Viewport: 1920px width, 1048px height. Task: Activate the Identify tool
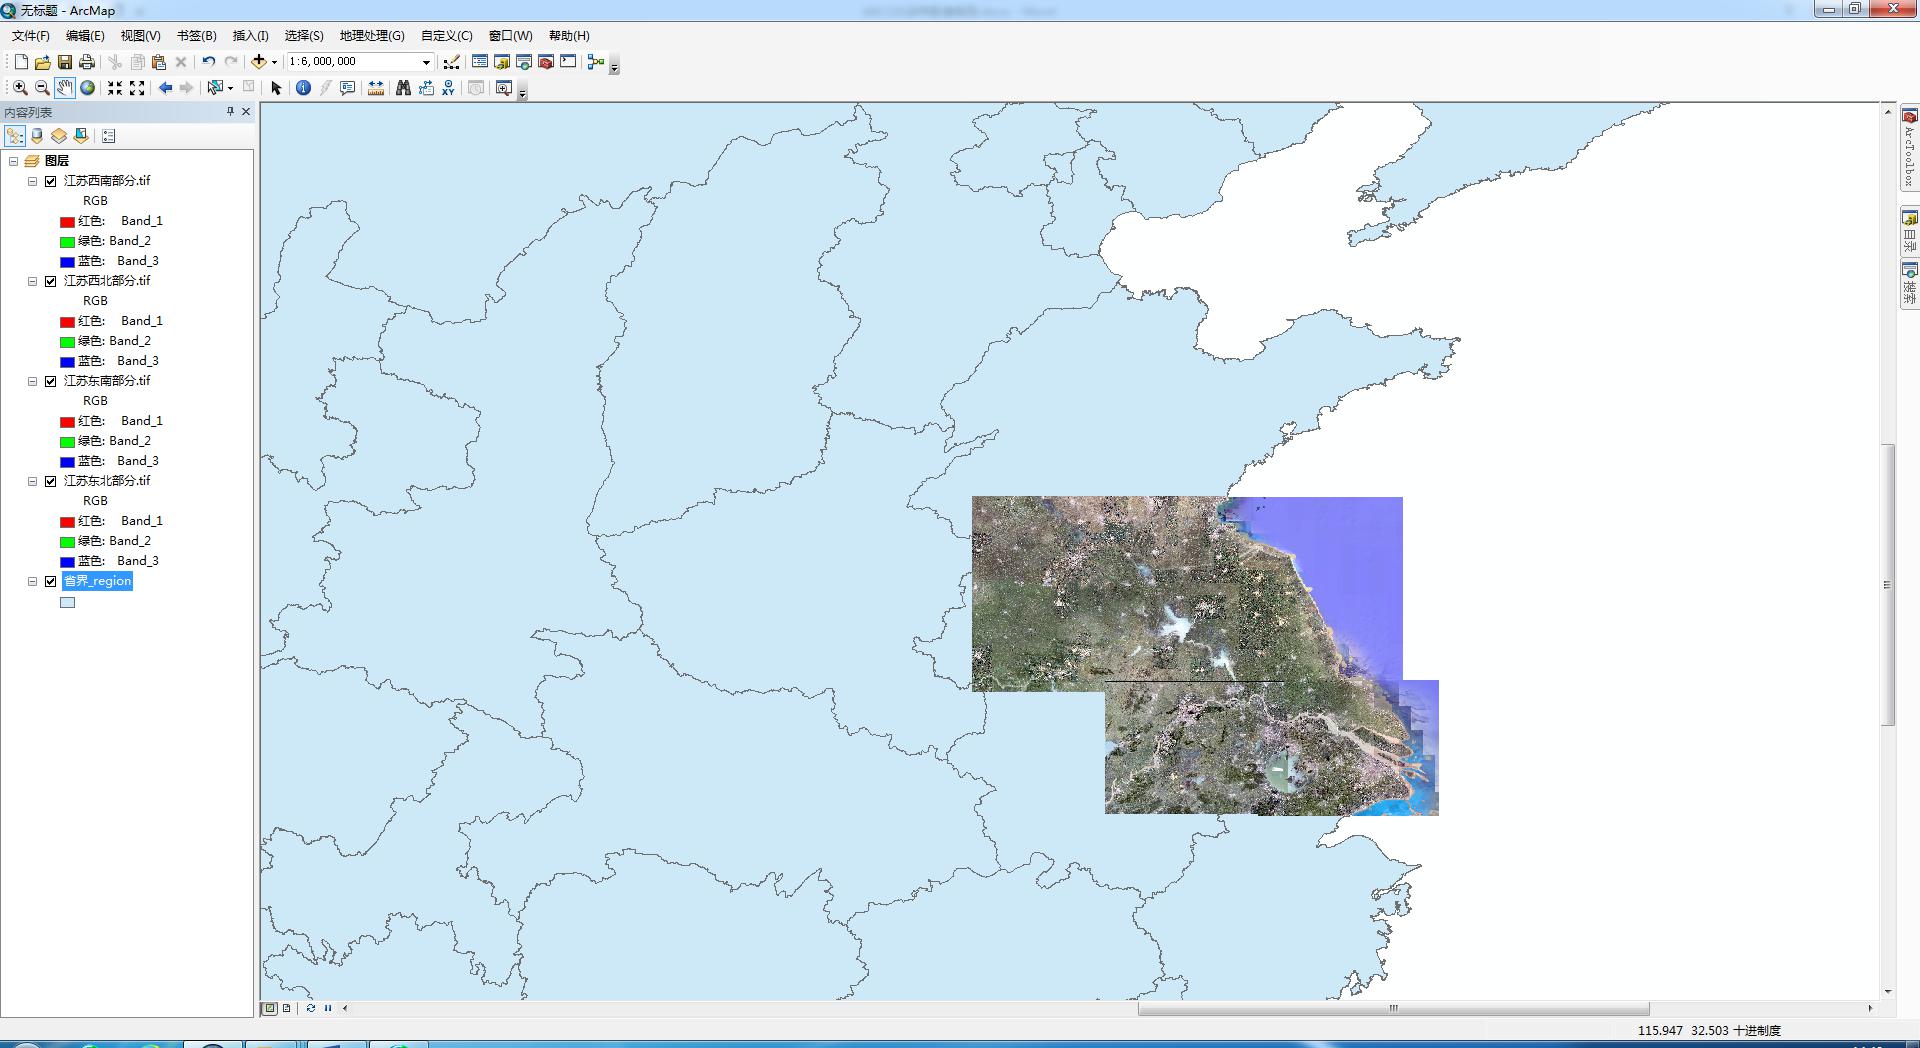[x=303, y=88]
